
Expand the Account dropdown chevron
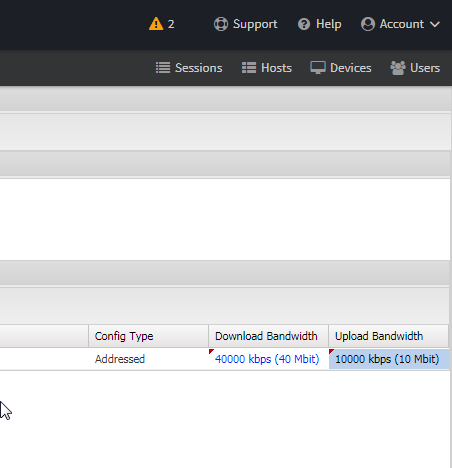(x=435, y=24)
